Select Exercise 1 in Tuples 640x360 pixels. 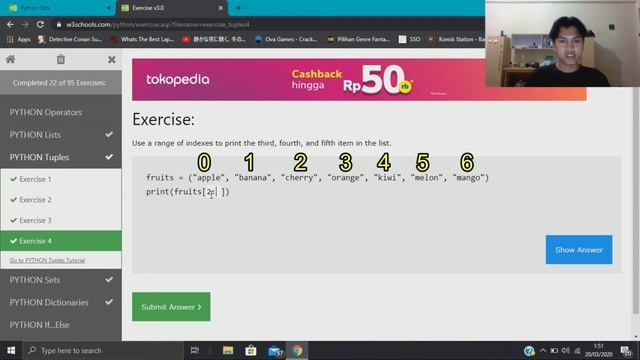(61, 179)
